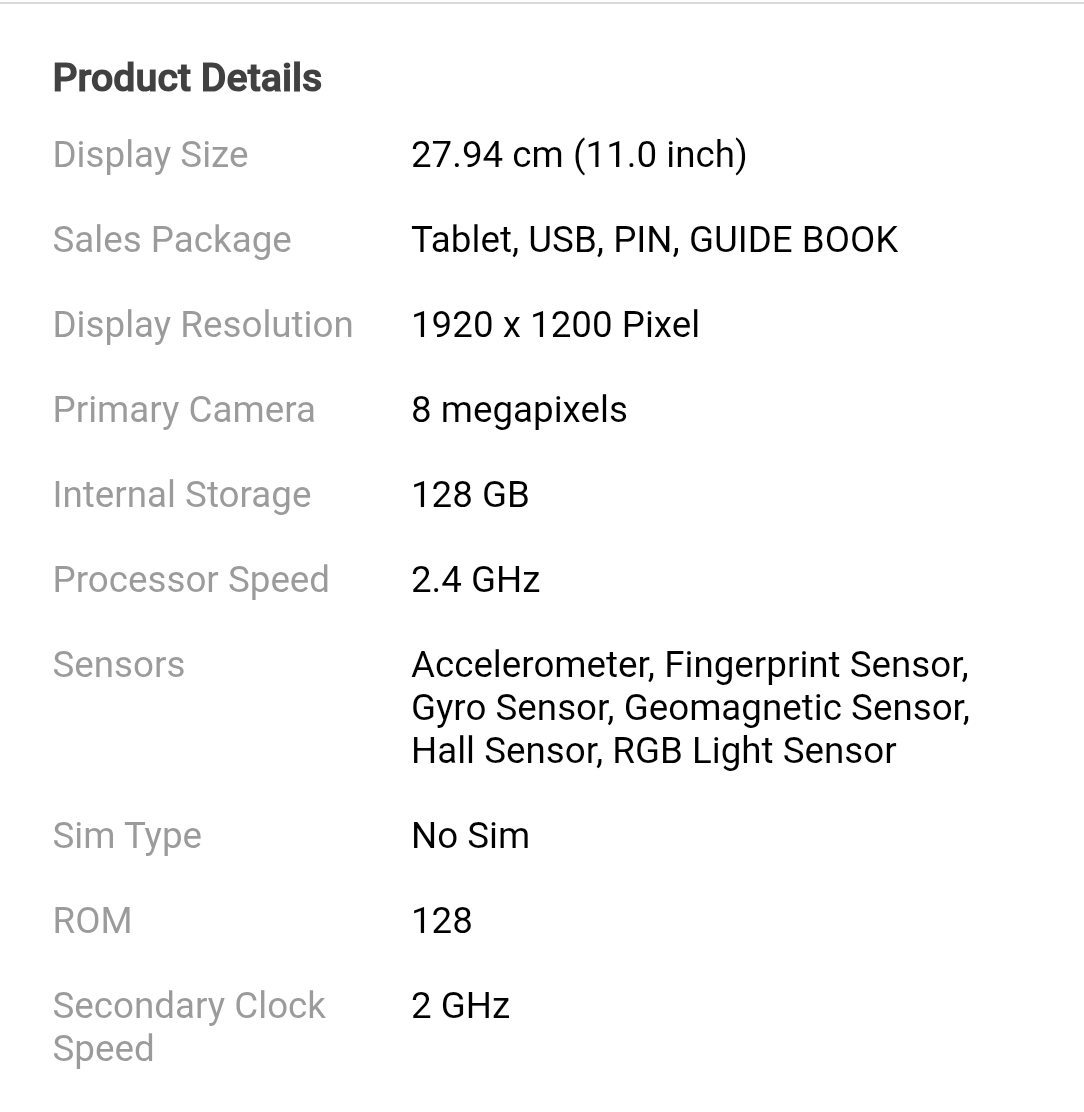This screenshot has height=1112, width=1084.
Task: Click the ROM label
Action: [x=92, y=921]
